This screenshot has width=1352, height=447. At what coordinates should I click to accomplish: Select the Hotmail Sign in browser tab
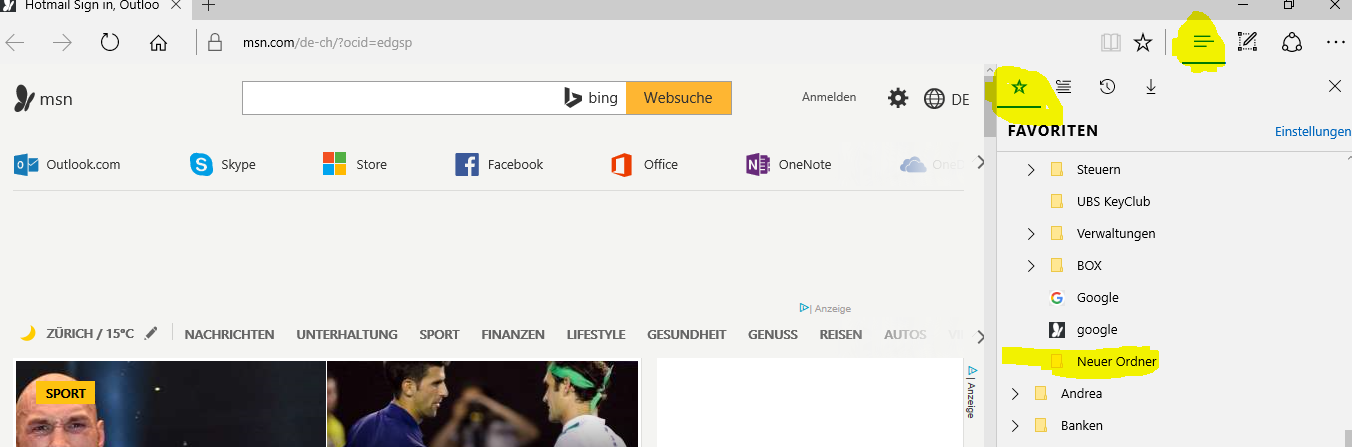pyautogui.click(x=90, y=5)
